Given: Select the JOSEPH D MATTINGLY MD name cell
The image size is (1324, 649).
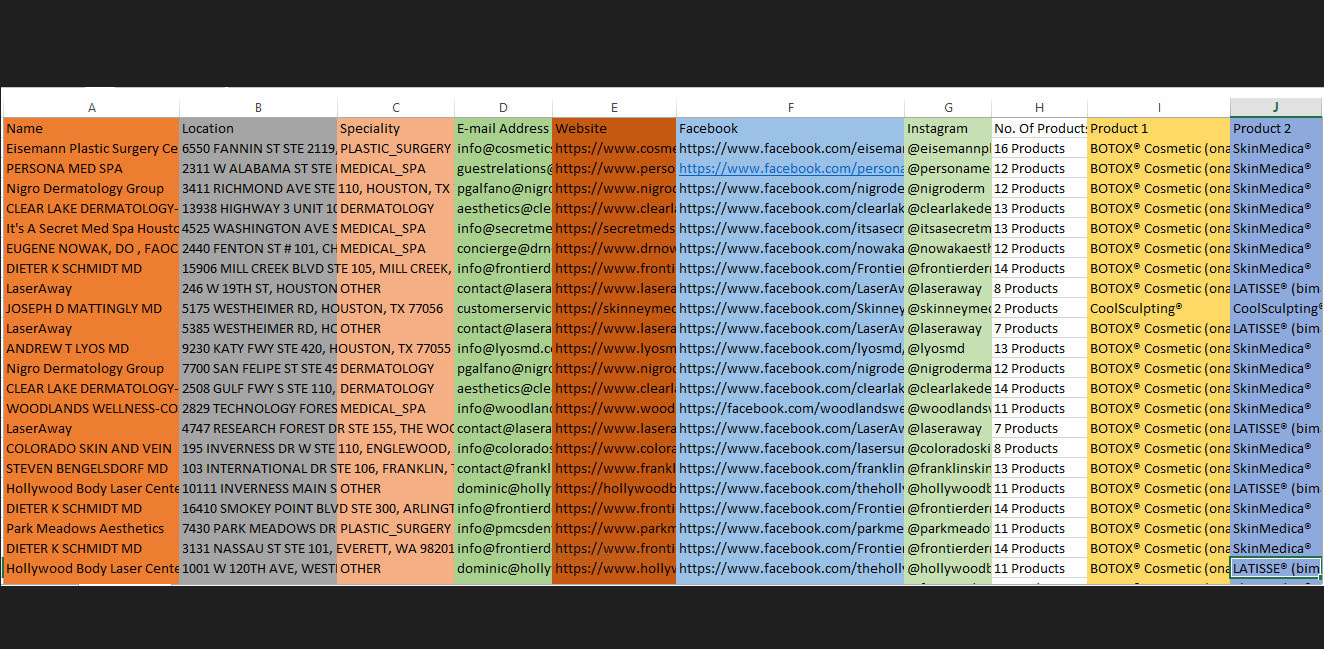Looking at the screenshot, I should [x=92, y=309].
